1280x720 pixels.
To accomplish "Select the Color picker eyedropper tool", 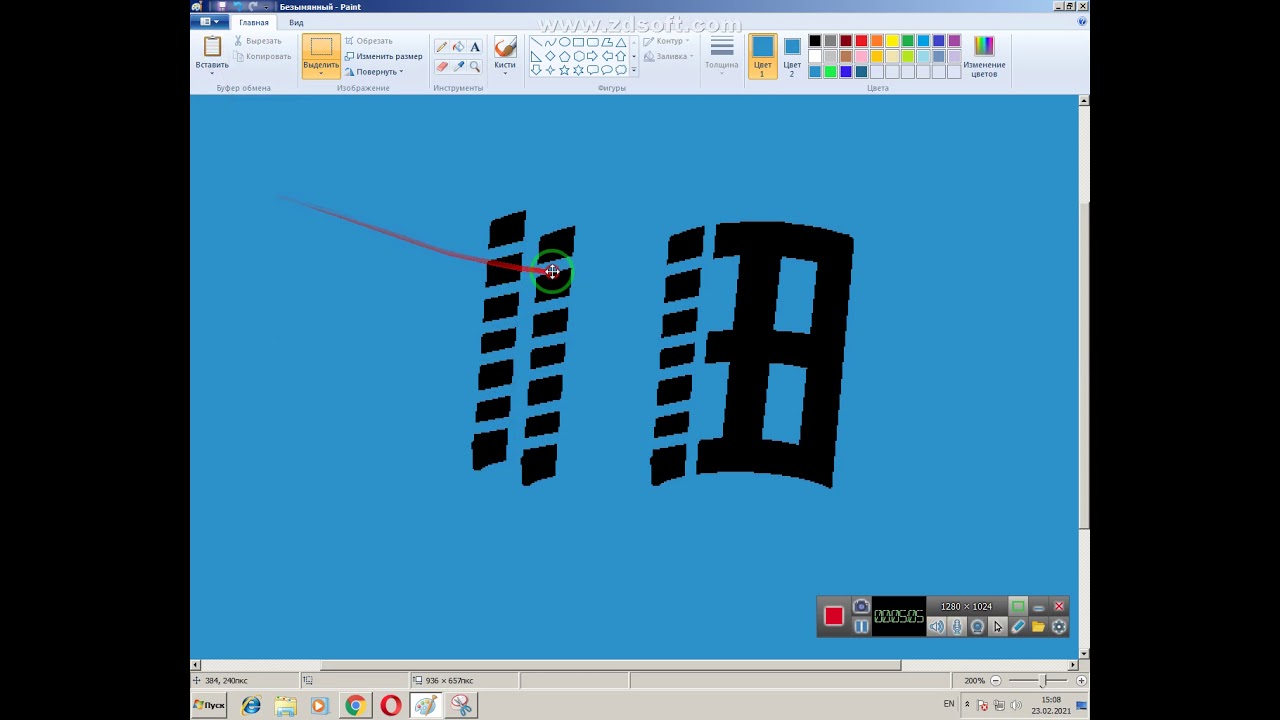I will [458, 66].
